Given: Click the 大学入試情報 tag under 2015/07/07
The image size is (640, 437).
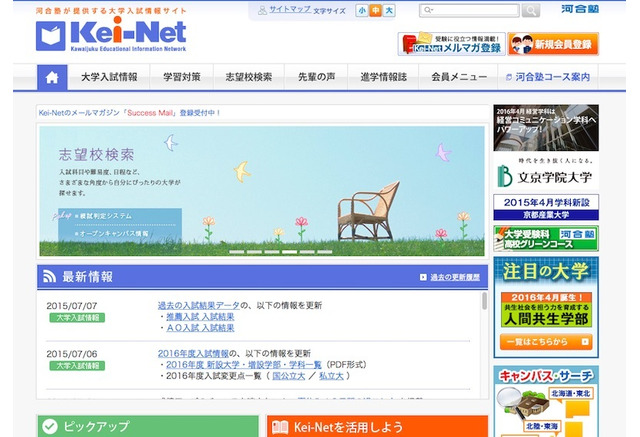Looking at the screenshot, I should (77, 317).
